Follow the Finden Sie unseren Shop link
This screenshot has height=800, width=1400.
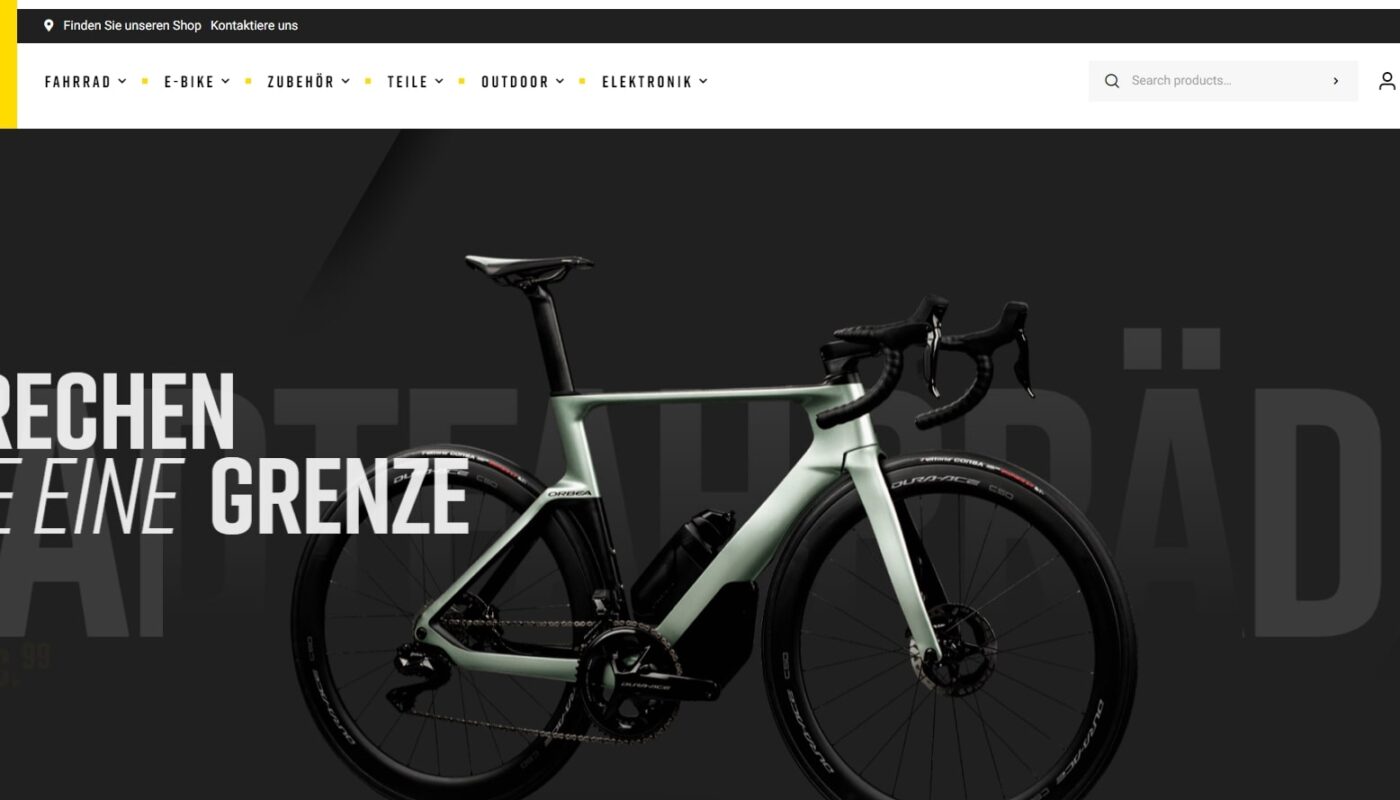(x=132, y=25)
